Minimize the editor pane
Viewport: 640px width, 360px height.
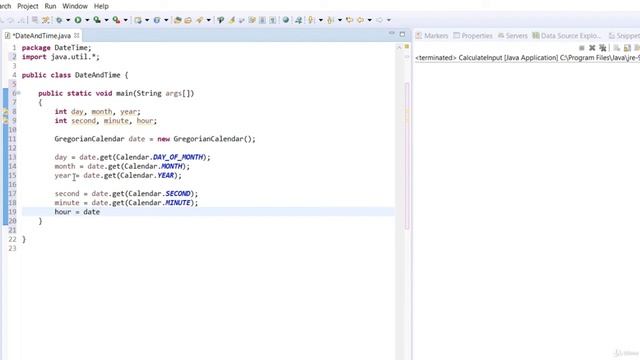point(391,33)
